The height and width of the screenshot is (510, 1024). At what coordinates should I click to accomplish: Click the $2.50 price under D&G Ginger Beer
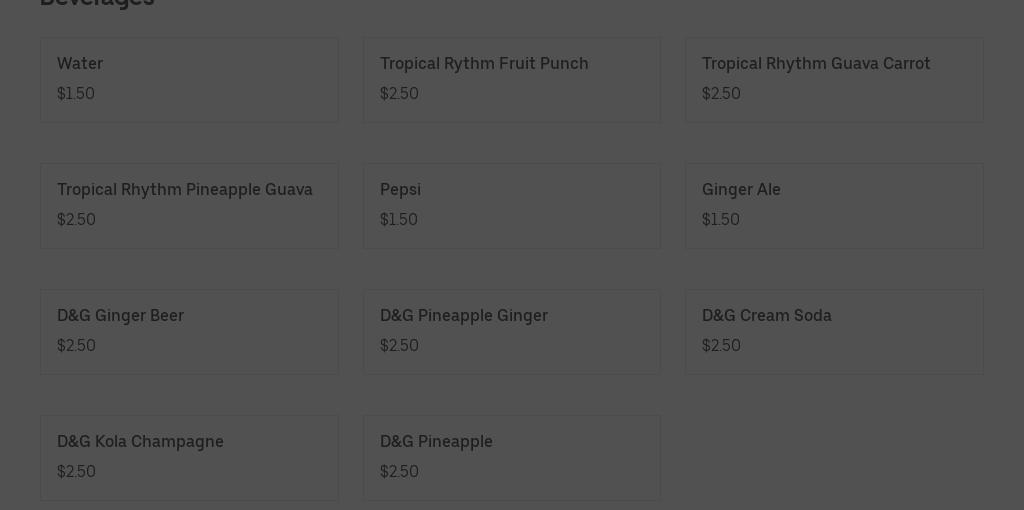point(76,346)
